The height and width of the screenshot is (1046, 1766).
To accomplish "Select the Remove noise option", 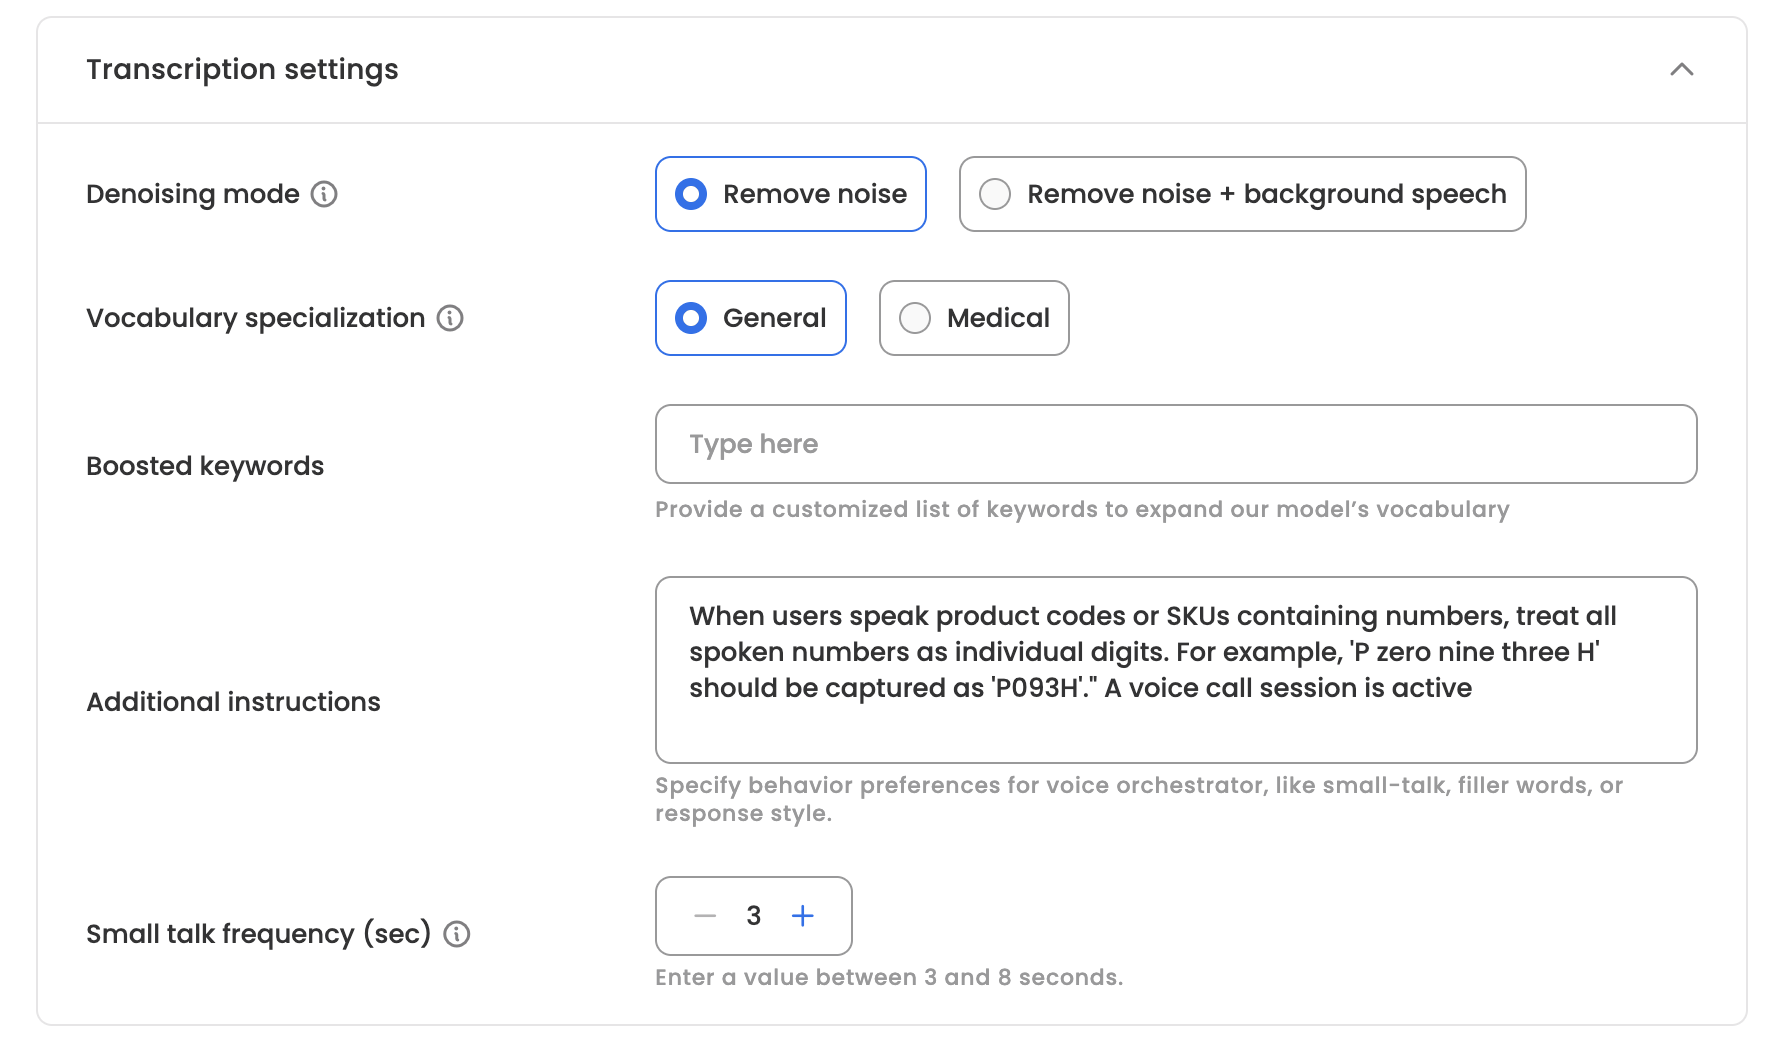I will click(790, 194).
